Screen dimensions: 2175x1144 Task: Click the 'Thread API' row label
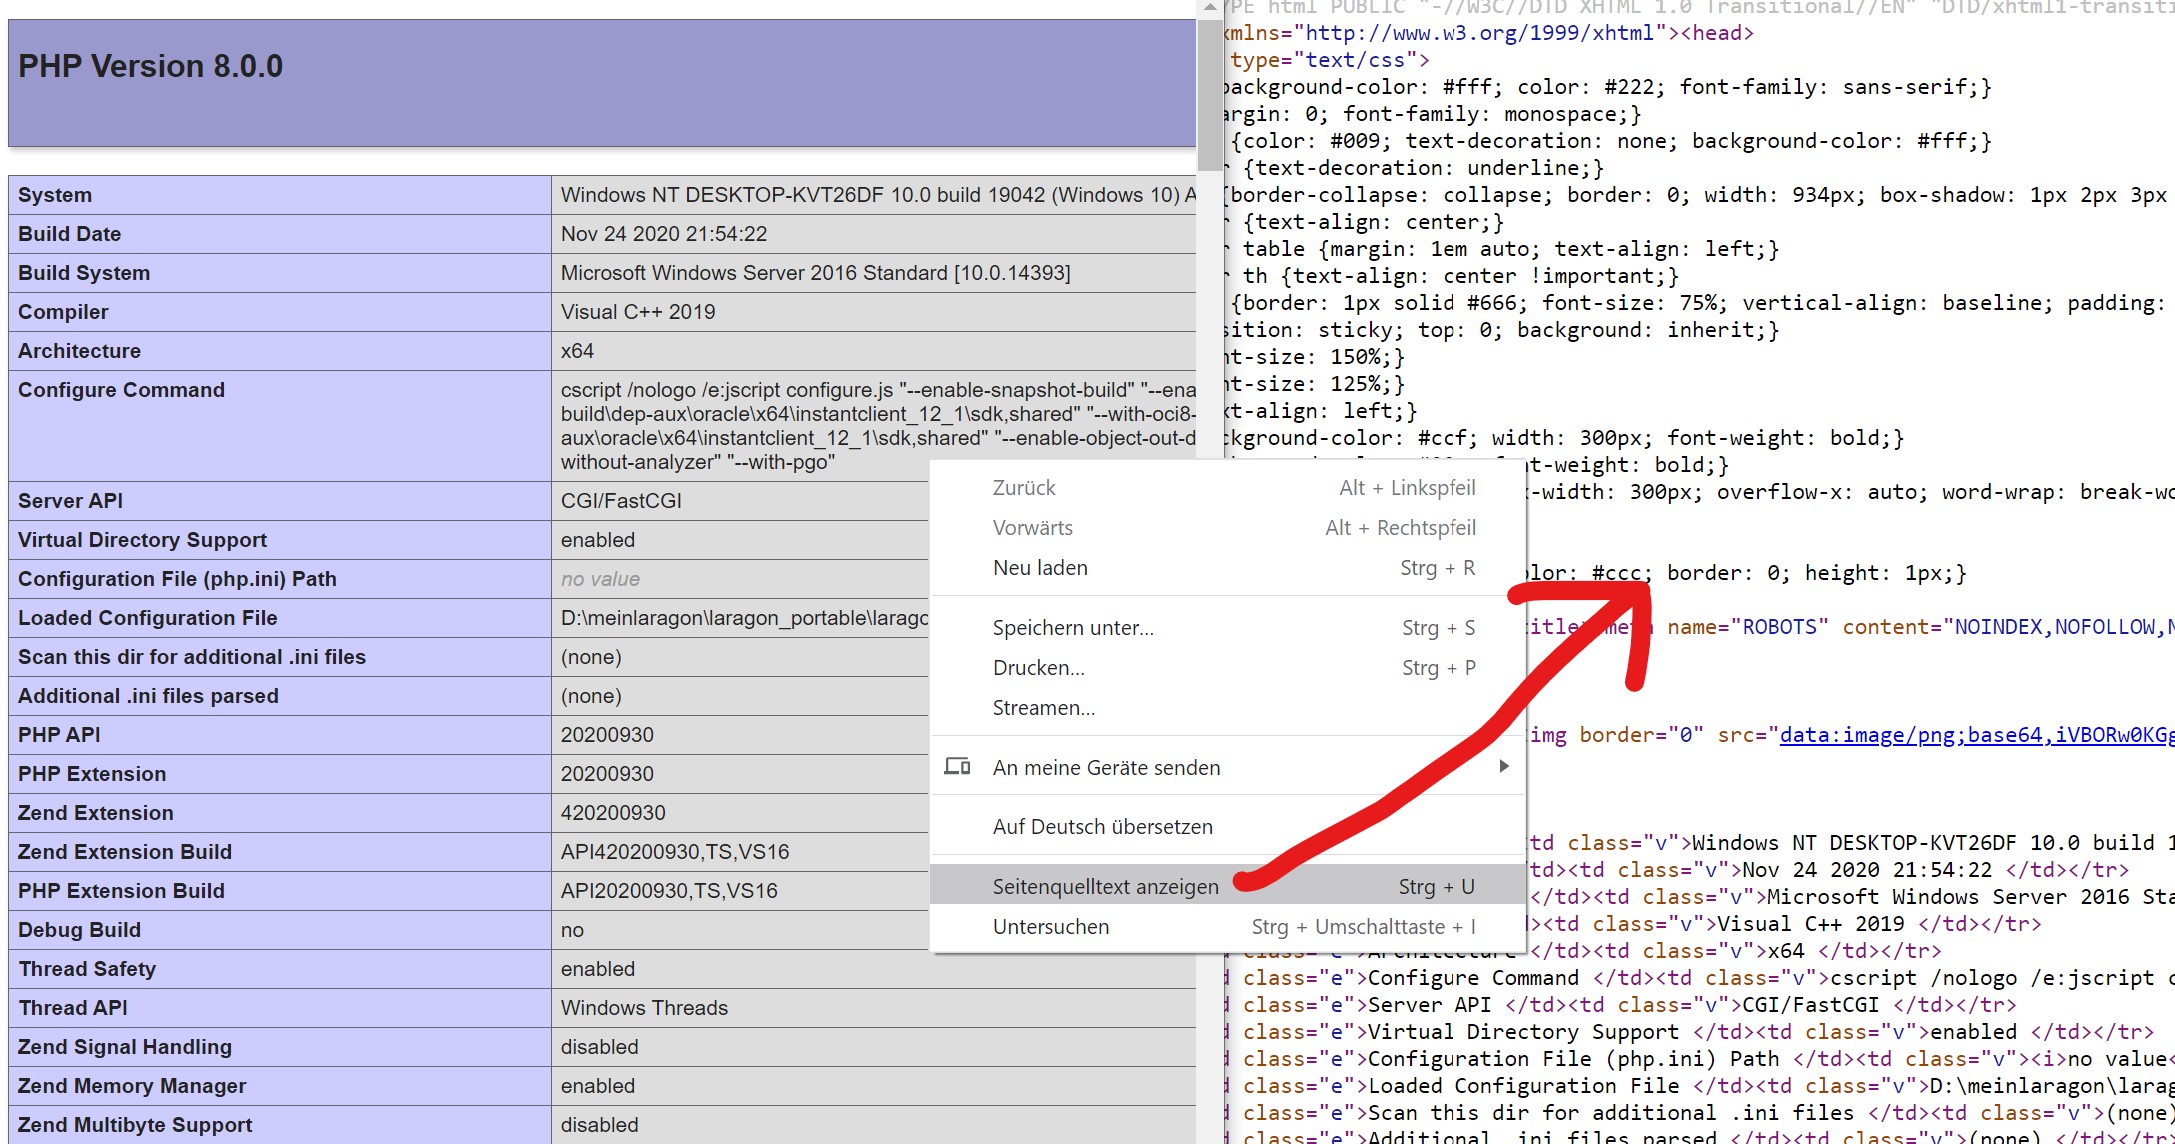[x=73, y=1008]
